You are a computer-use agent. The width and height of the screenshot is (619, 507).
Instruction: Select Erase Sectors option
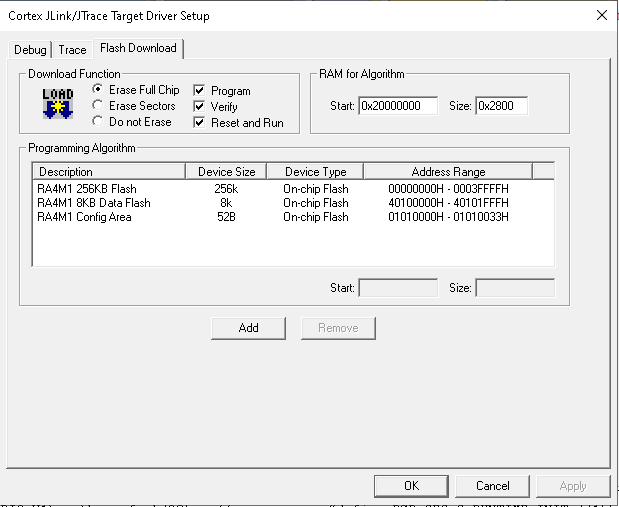coord(134,106)
